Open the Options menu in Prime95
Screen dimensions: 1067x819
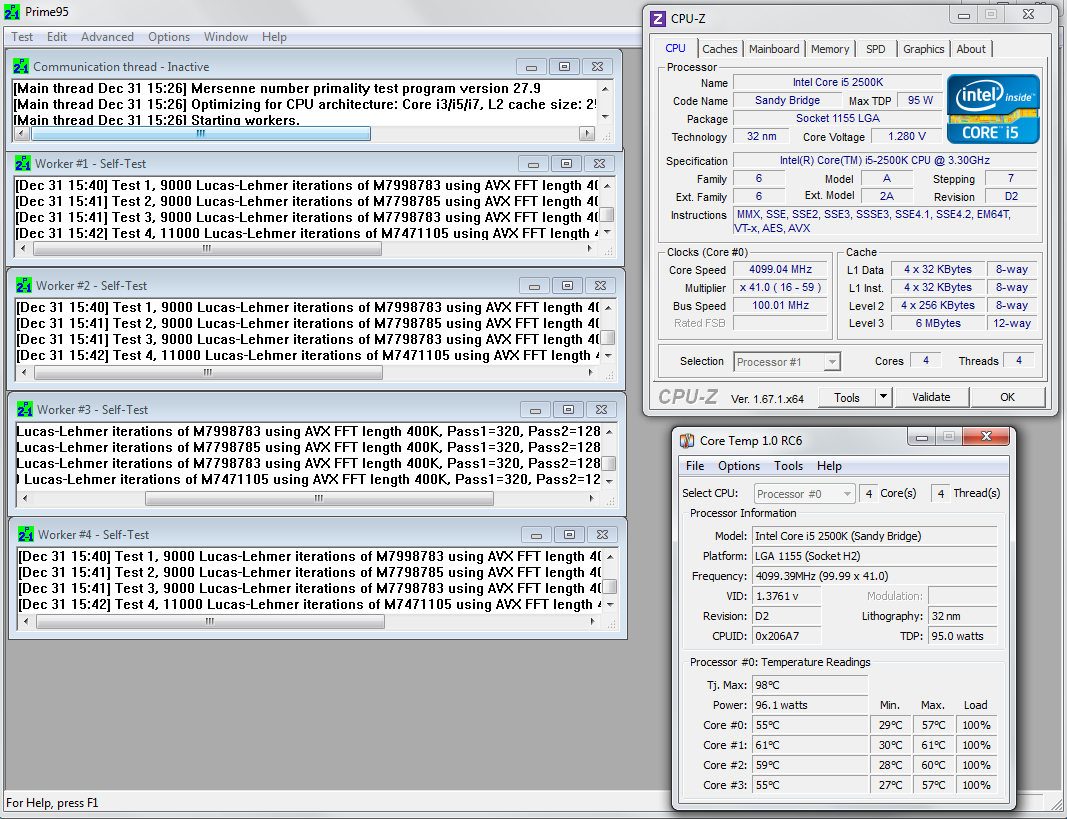pyautogui.click(x=169, y=37)
